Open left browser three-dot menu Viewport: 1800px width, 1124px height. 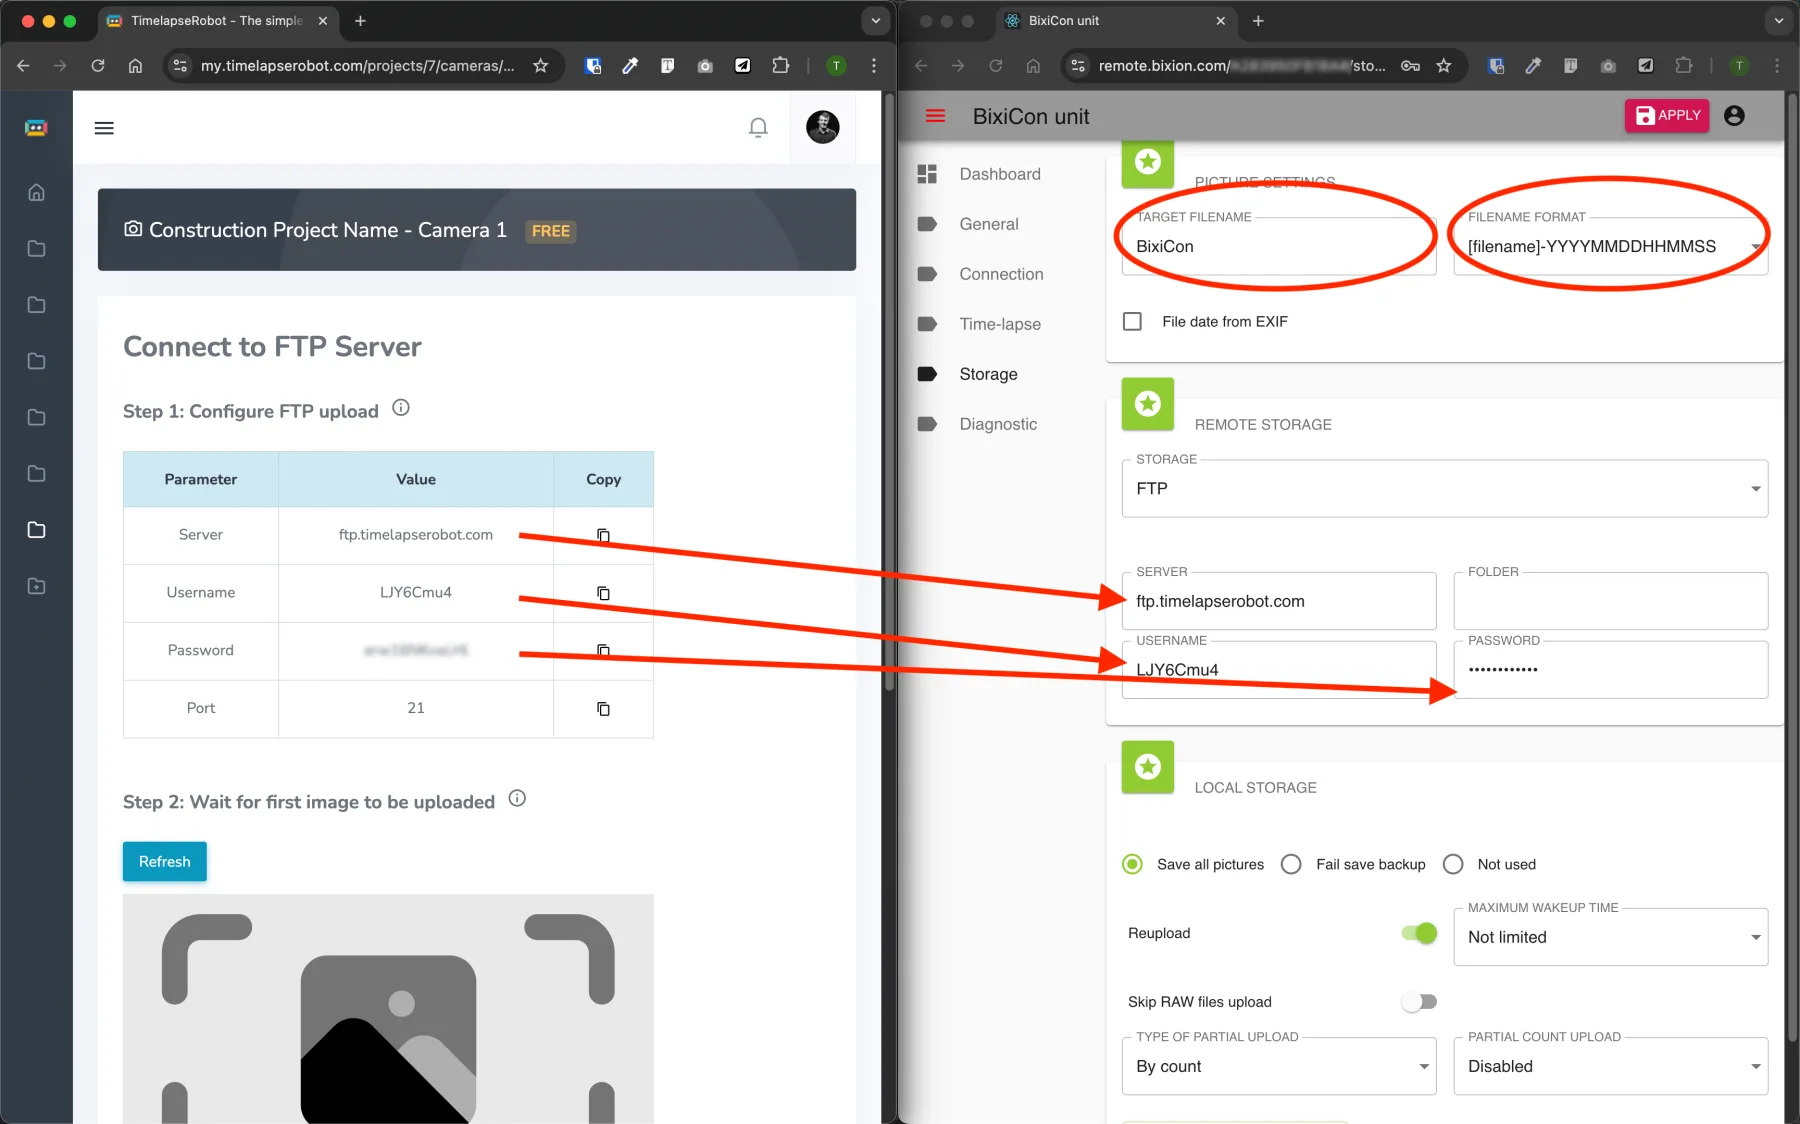pos(874,66)
